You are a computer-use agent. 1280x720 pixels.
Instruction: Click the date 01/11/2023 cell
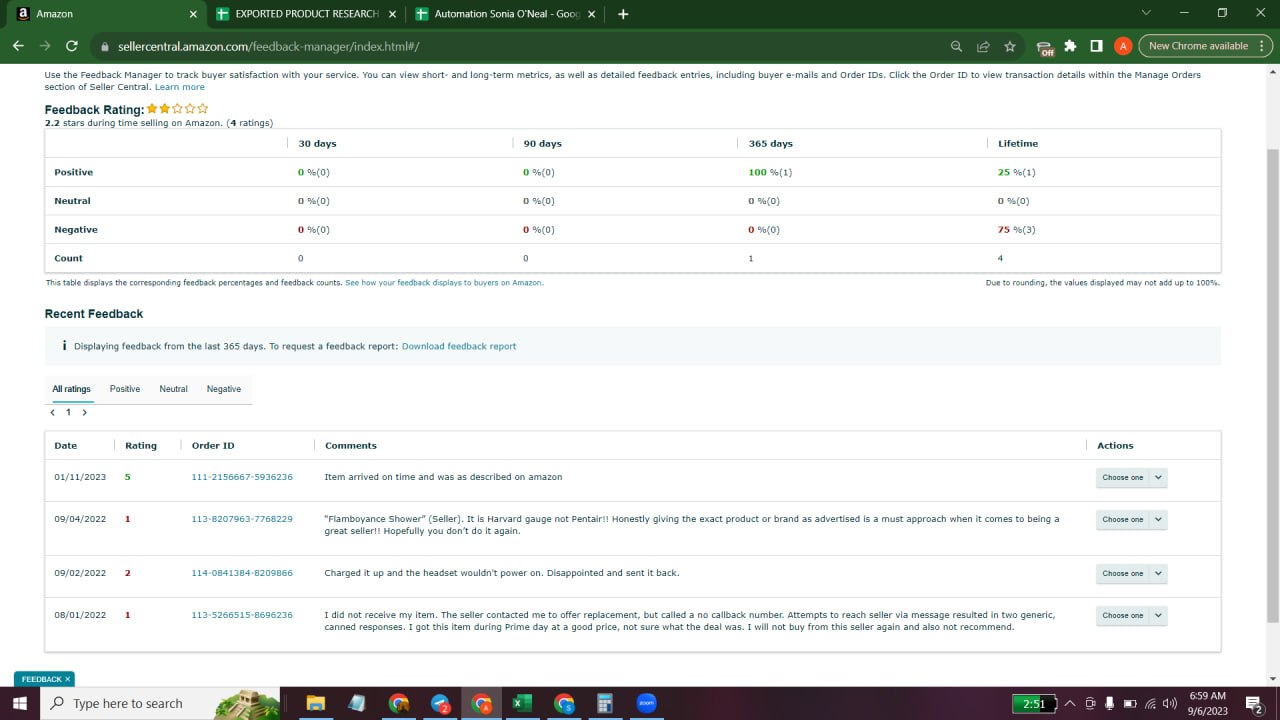click(x=80, y=477)
